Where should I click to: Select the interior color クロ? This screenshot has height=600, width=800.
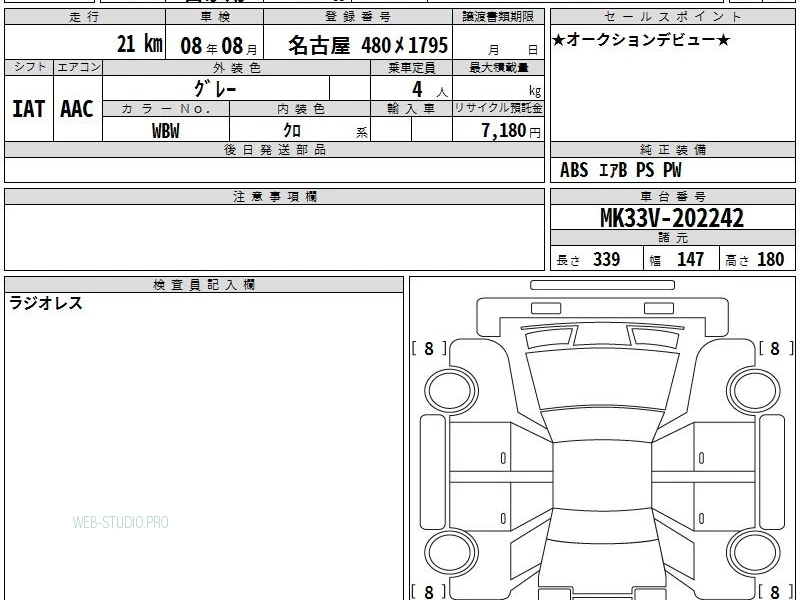tap(292, 131)
